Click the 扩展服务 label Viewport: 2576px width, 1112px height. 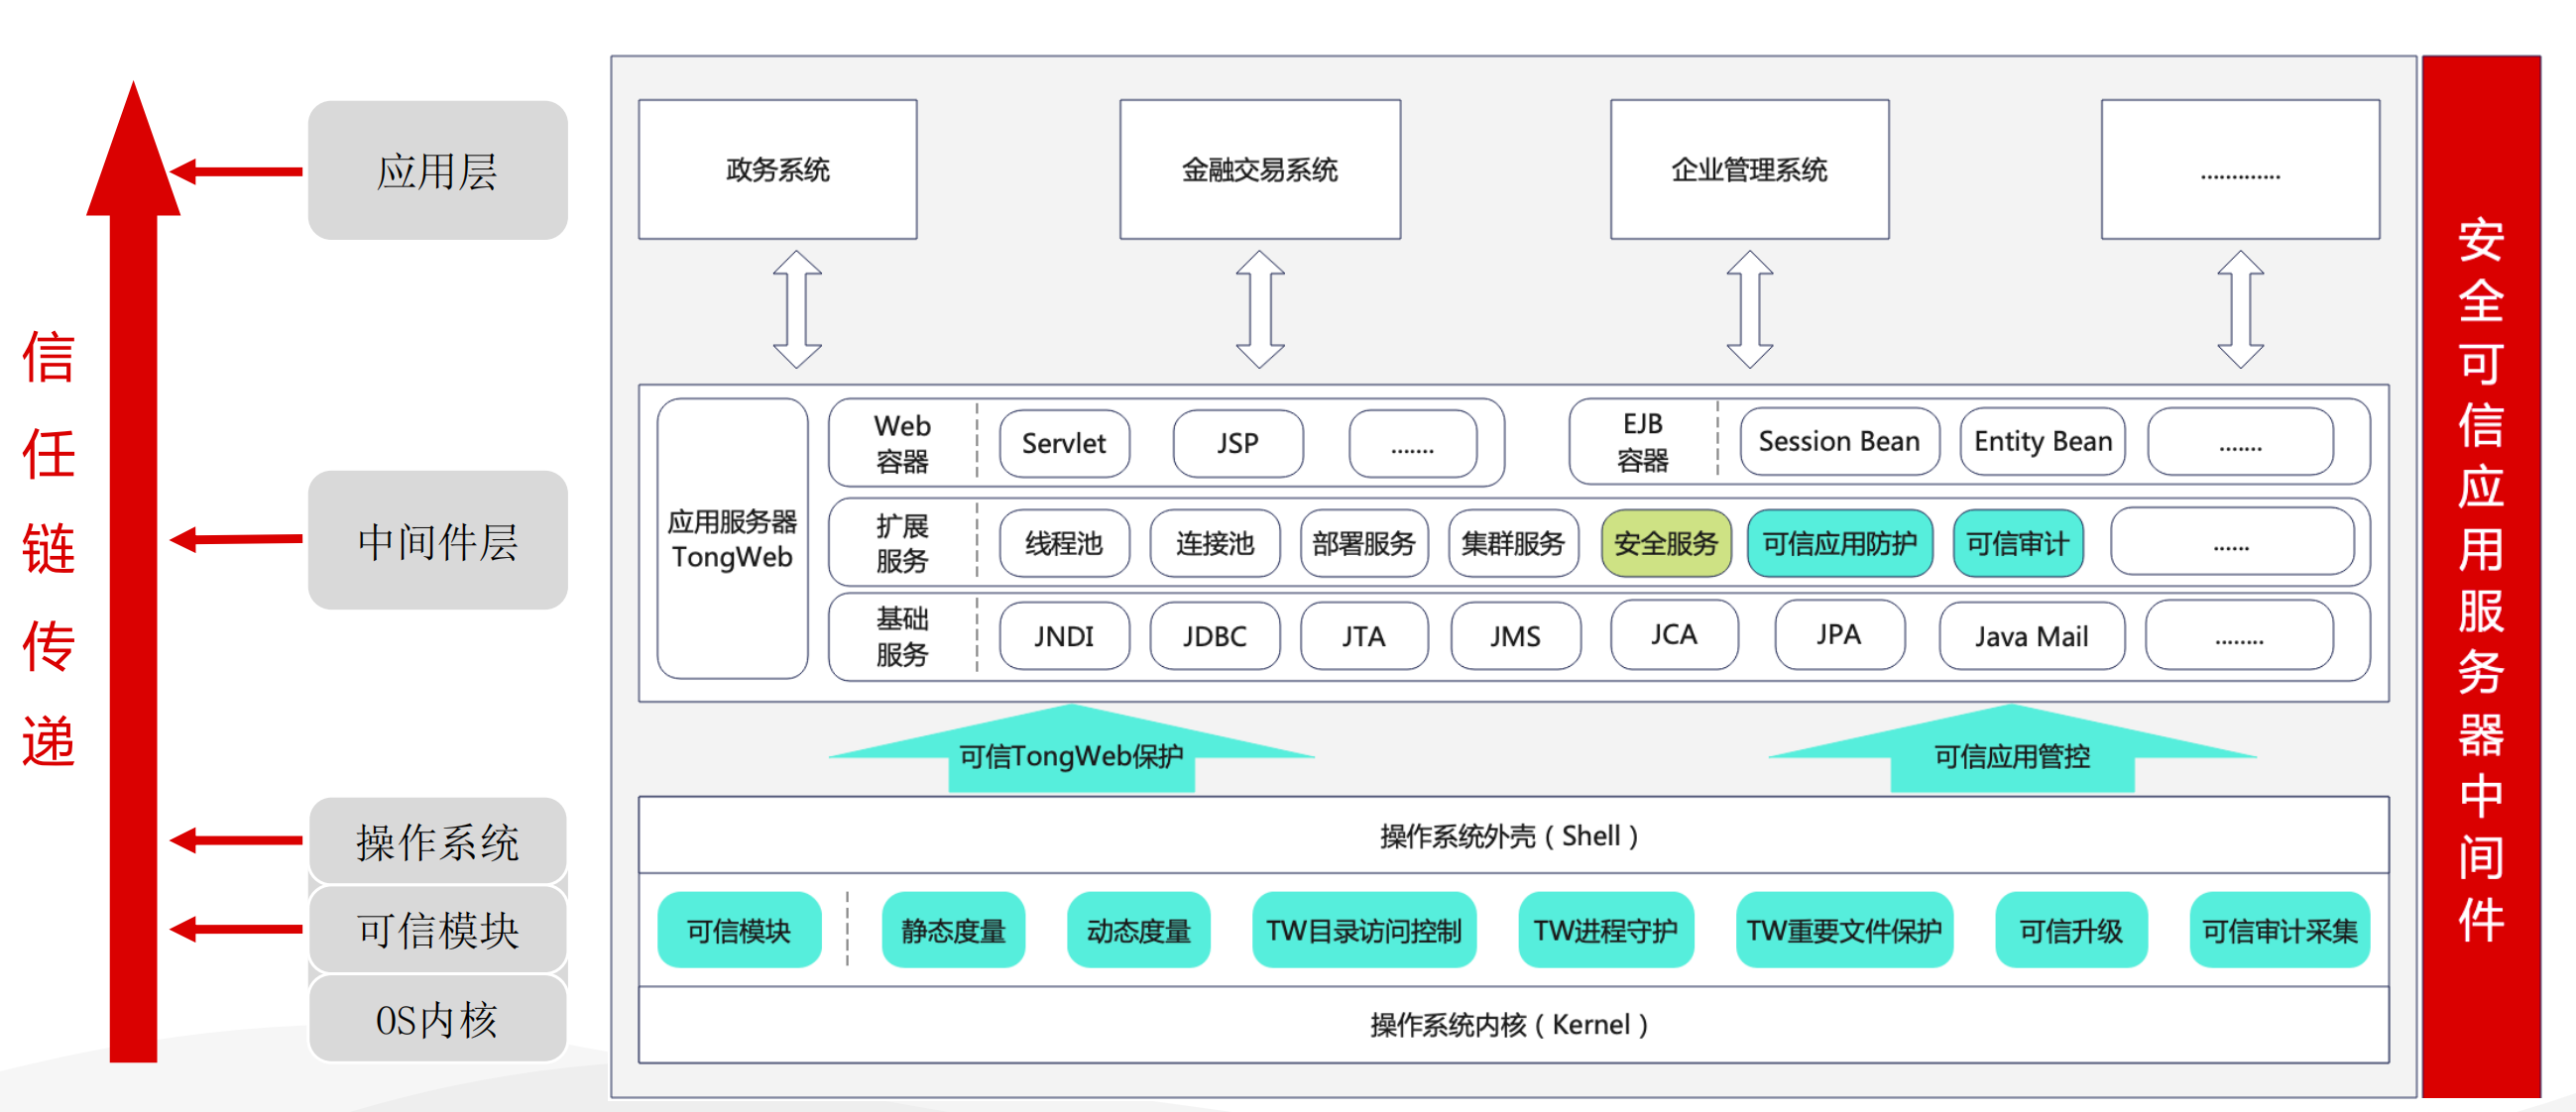[x=902, y=543]
